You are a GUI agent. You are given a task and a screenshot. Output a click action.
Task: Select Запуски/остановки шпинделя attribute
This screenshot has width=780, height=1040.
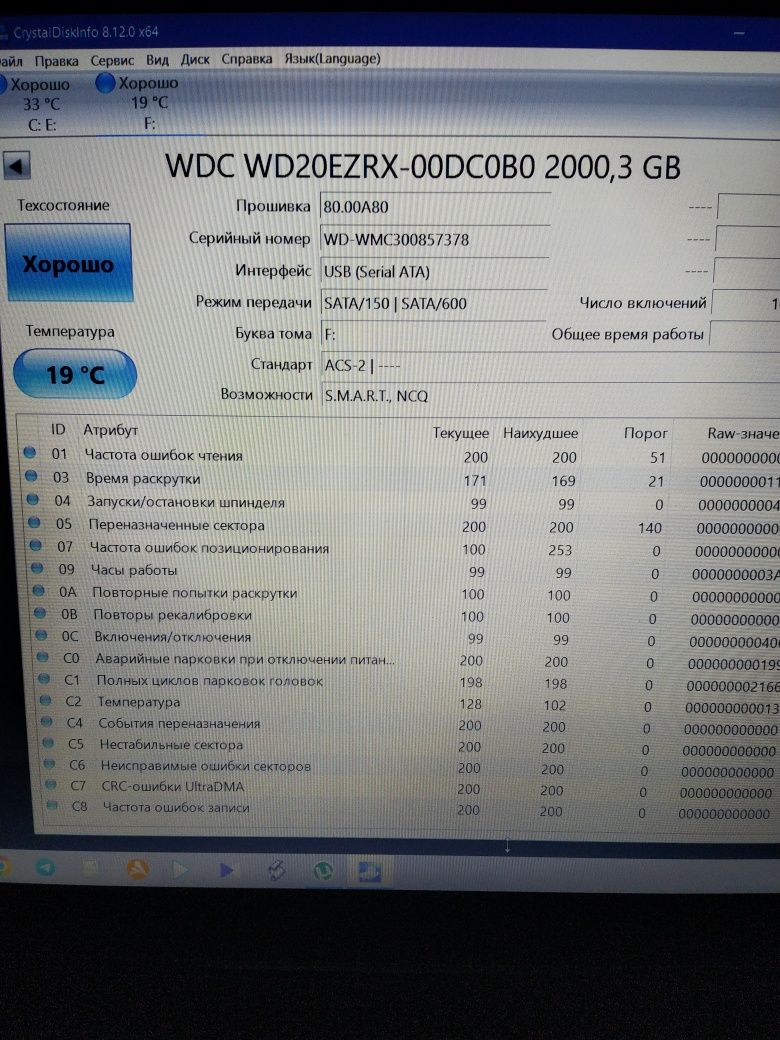[186, 502]
